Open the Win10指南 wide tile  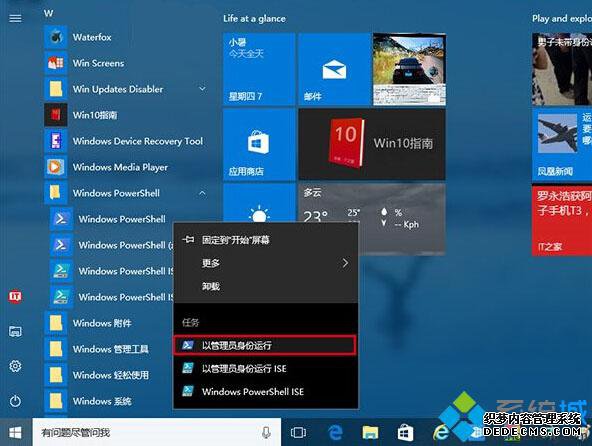[372, 144]
